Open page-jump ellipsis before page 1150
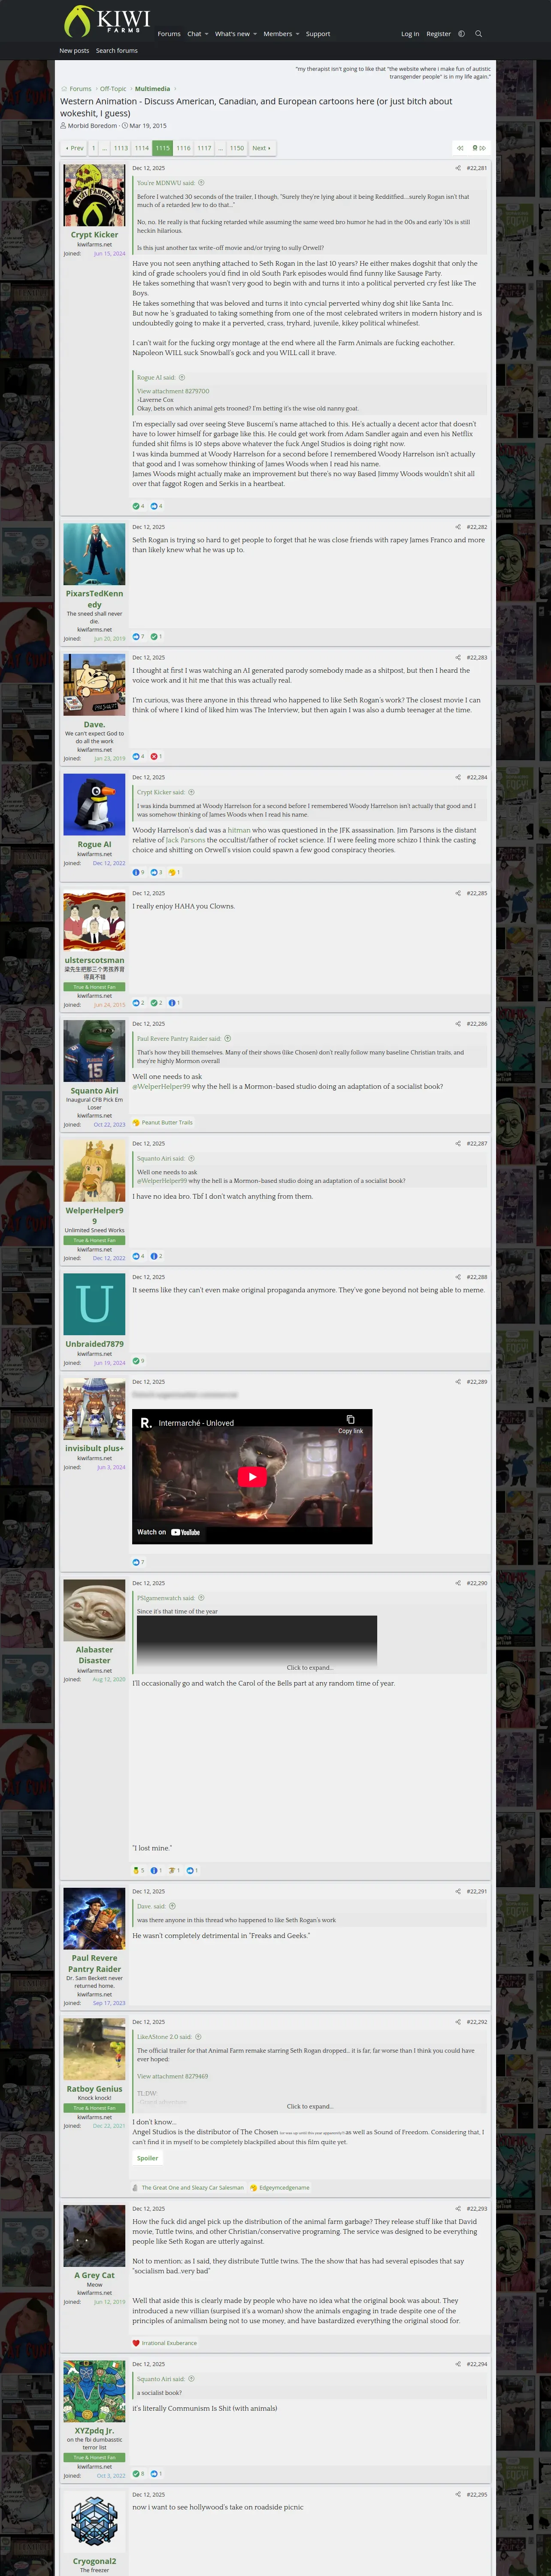Viewport: 551px width, 2576px height. click(x=220, y=148)
